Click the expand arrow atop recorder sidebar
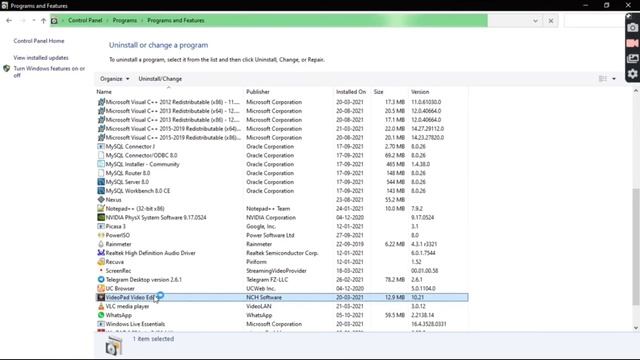 click(629, 16)
